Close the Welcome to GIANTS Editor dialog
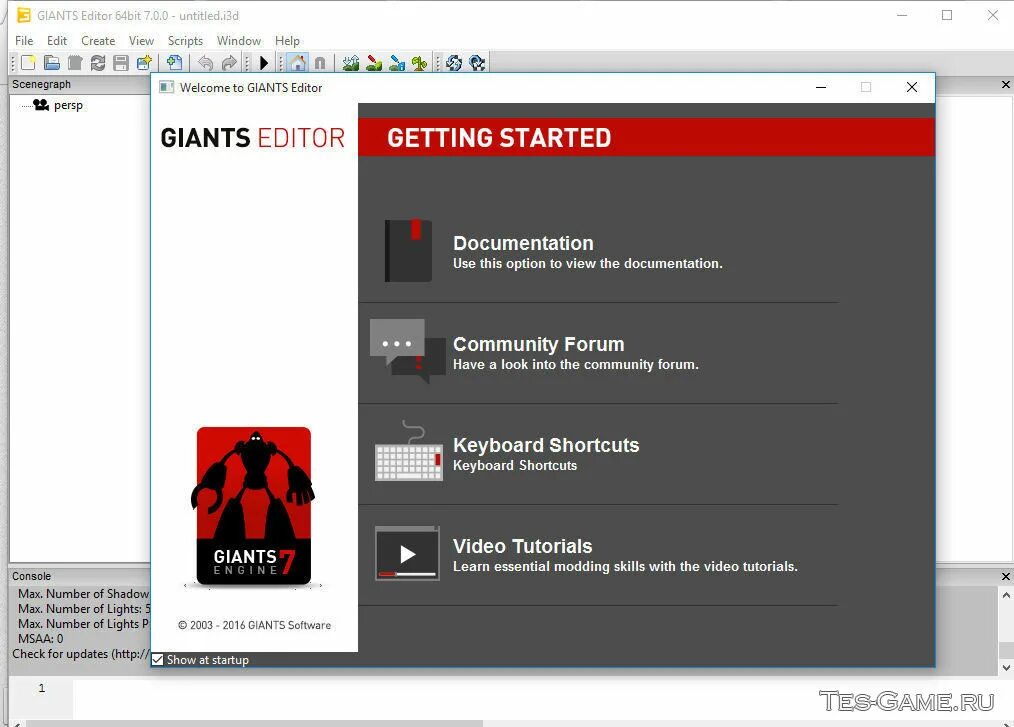The width and height of the screenshot is (1014, 727). (912, 87)
